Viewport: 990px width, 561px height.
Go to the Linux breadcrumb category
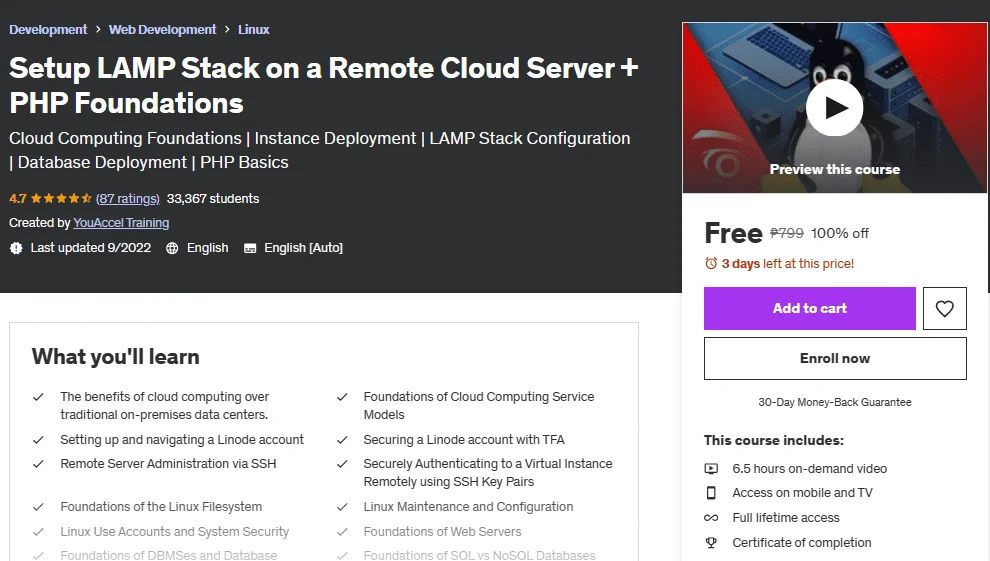[x=254, y=30]
